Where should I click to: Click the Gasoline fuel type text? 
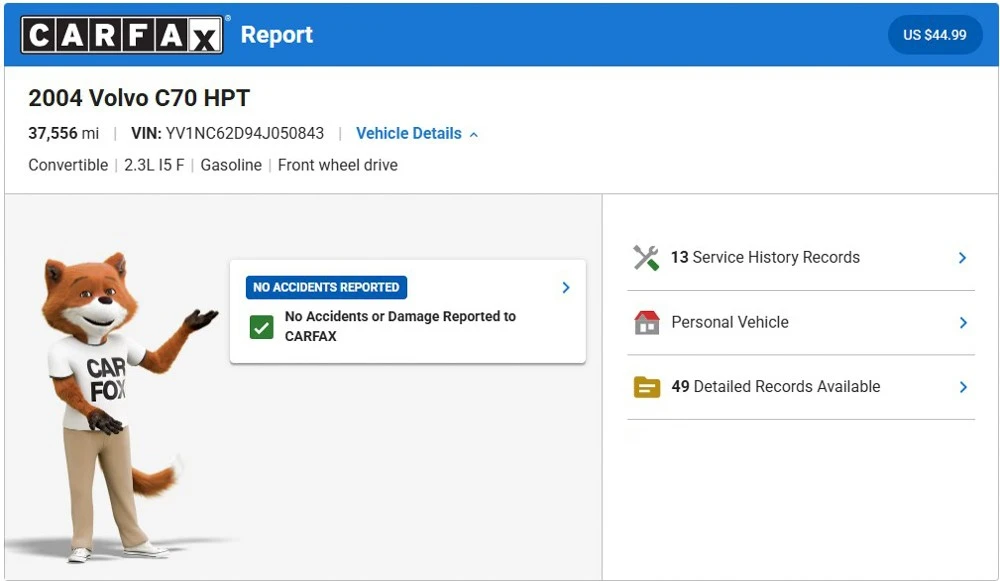coord(231,165)
